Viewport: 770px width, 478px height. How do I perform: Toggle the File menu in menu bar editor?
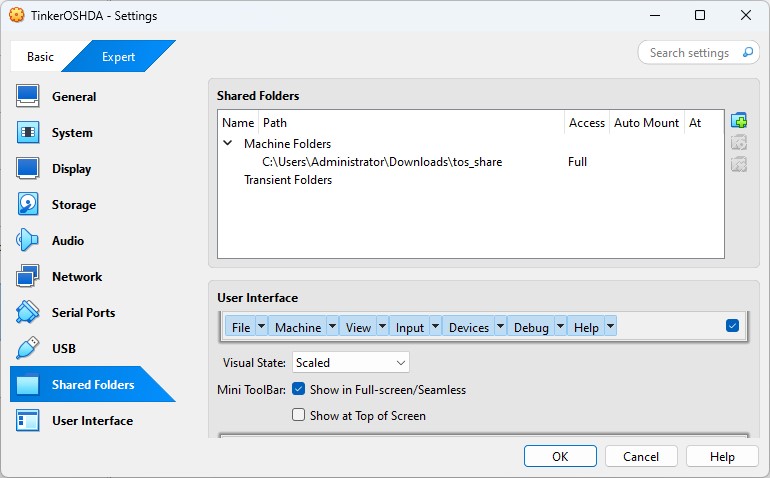click(x=241, y=327)
